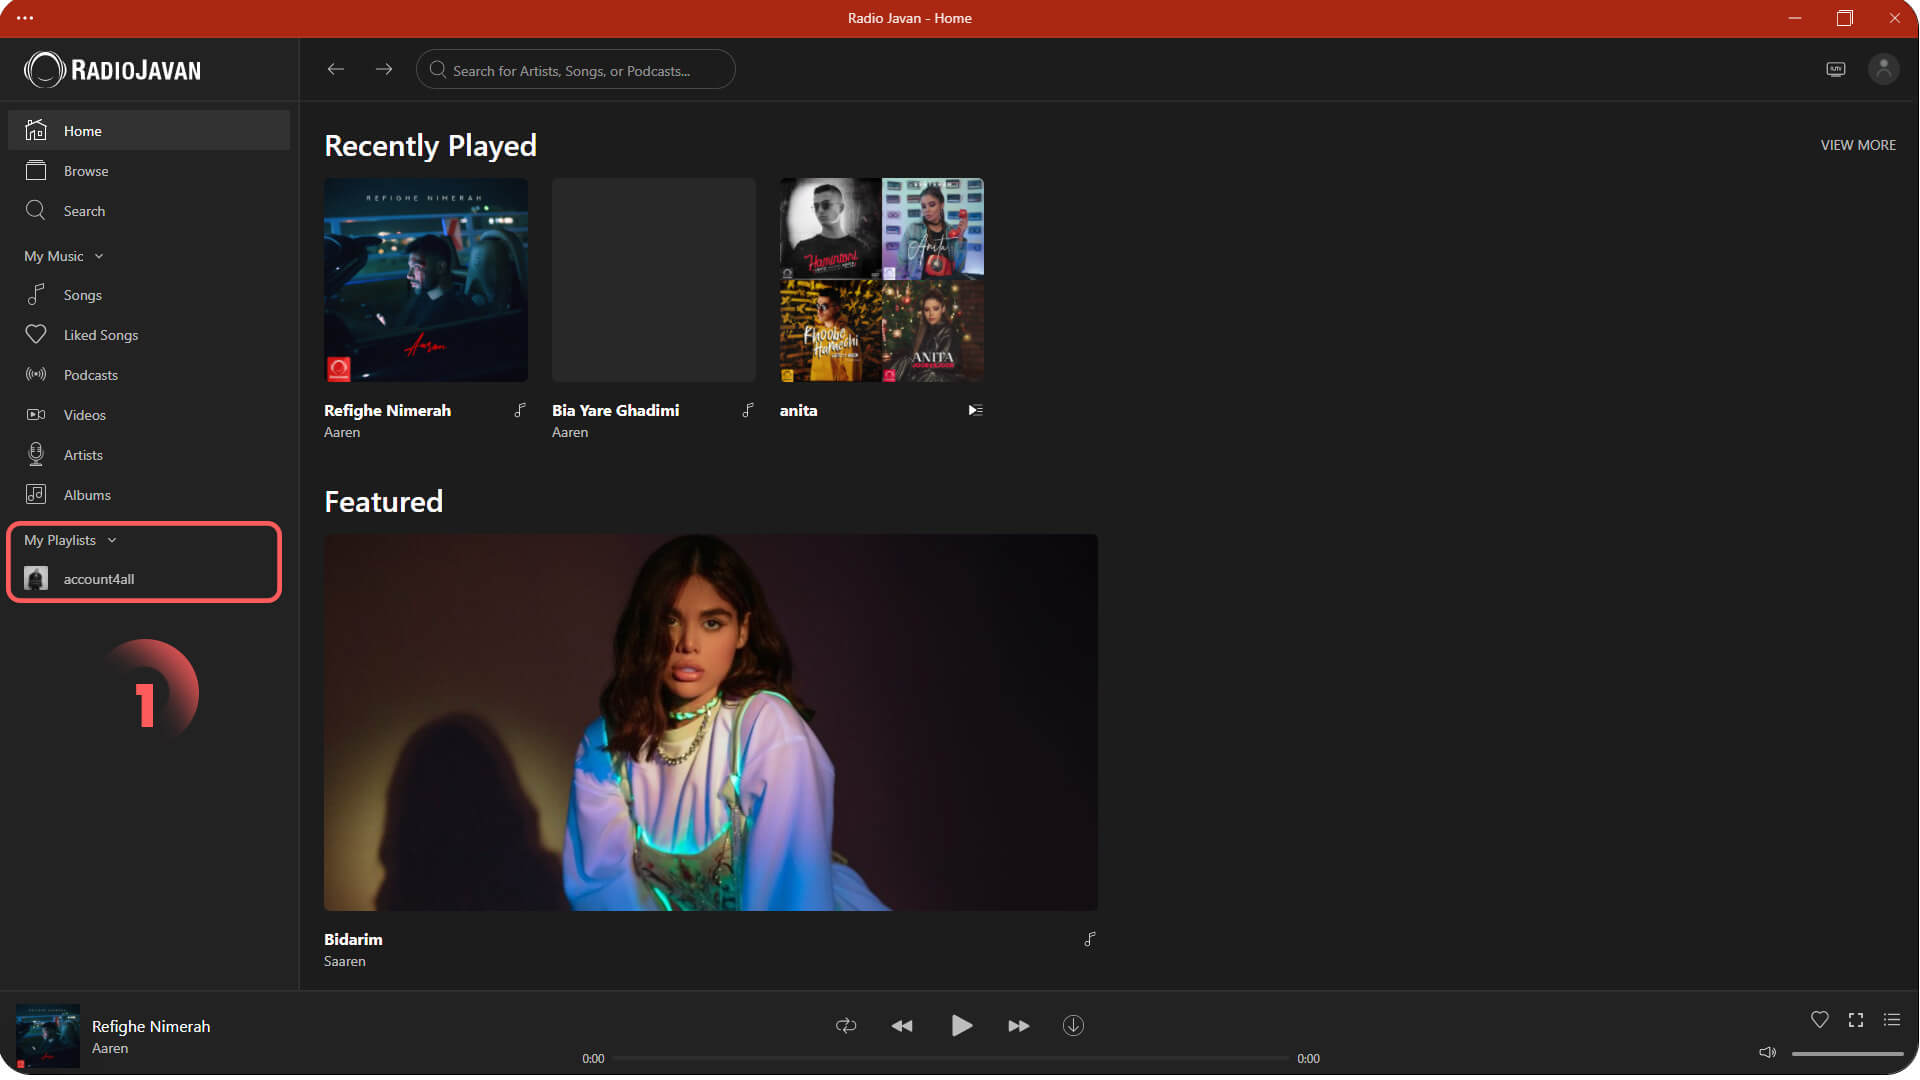Like the current song with heart icon
This screenshot has width=1920, height=1080.
click(1820, 1020)
